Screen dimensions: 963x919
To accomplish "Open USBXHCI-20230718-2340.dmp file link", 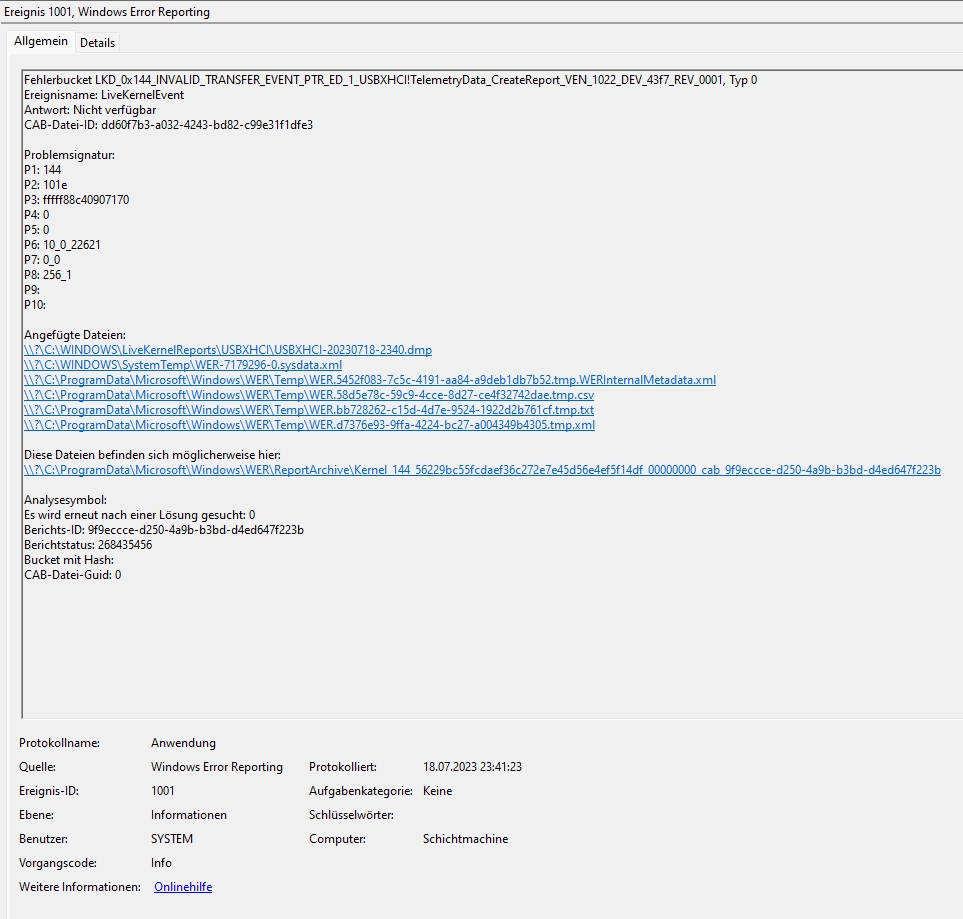I will pyautogui.click(x=228, y=350).
